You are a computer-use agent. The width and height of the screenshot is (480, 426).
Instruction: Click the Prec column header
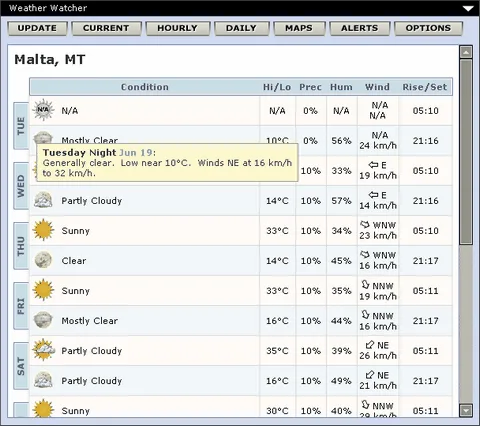(310, 87)
